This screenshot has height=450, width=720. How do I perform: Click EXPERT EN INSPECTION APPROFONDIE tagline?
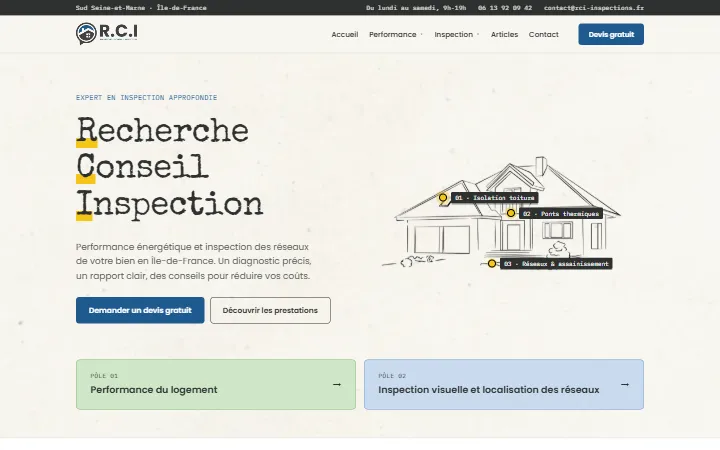[x=146, y=97]
